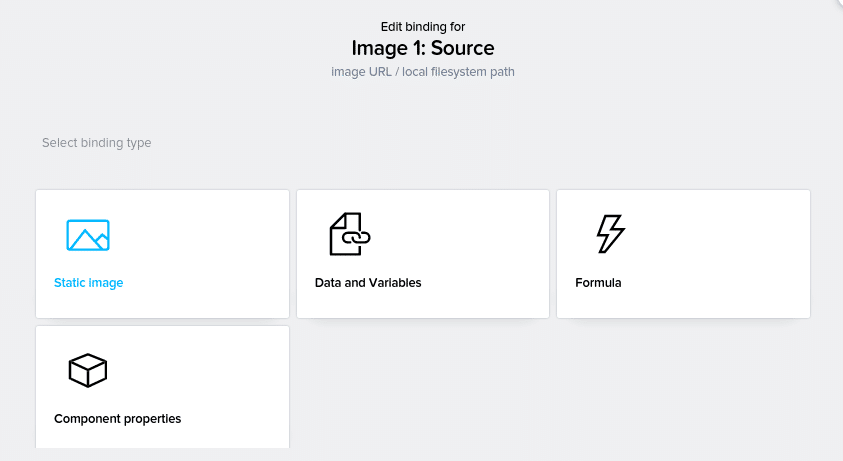
Task: Click the Formula lightning bolt icon
Action: tap(611, 234)
